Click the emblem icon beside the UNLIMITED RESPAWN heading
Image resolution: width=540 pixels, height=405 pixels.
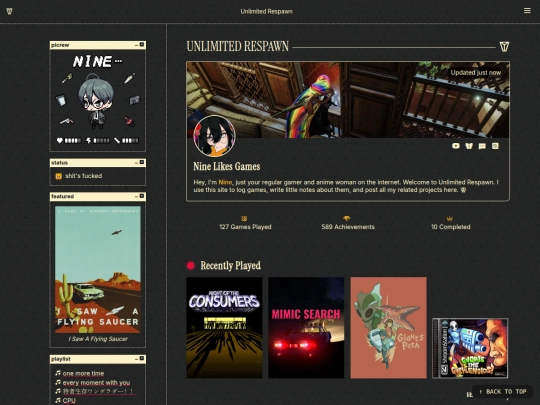coord(504,46)
